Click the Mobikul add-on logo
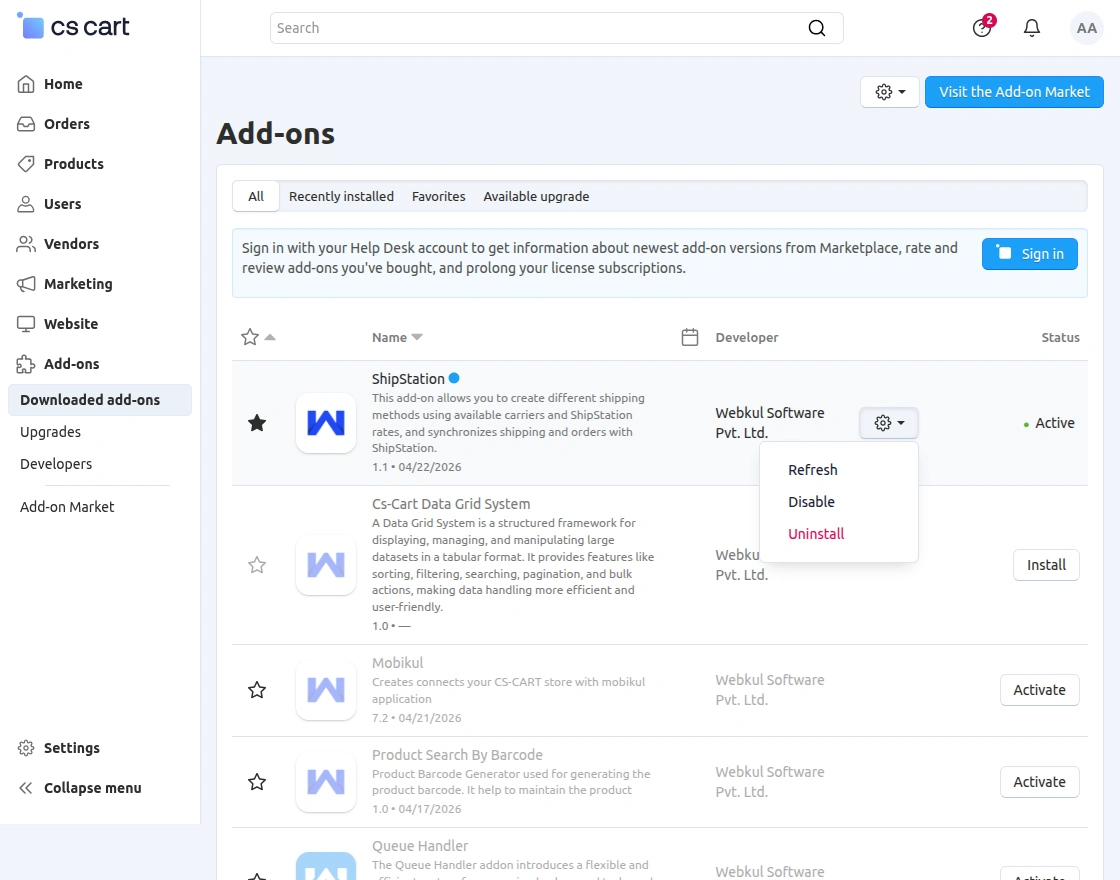The height and width of the screenshot is (880, 1120). click(x=326, y=690)
